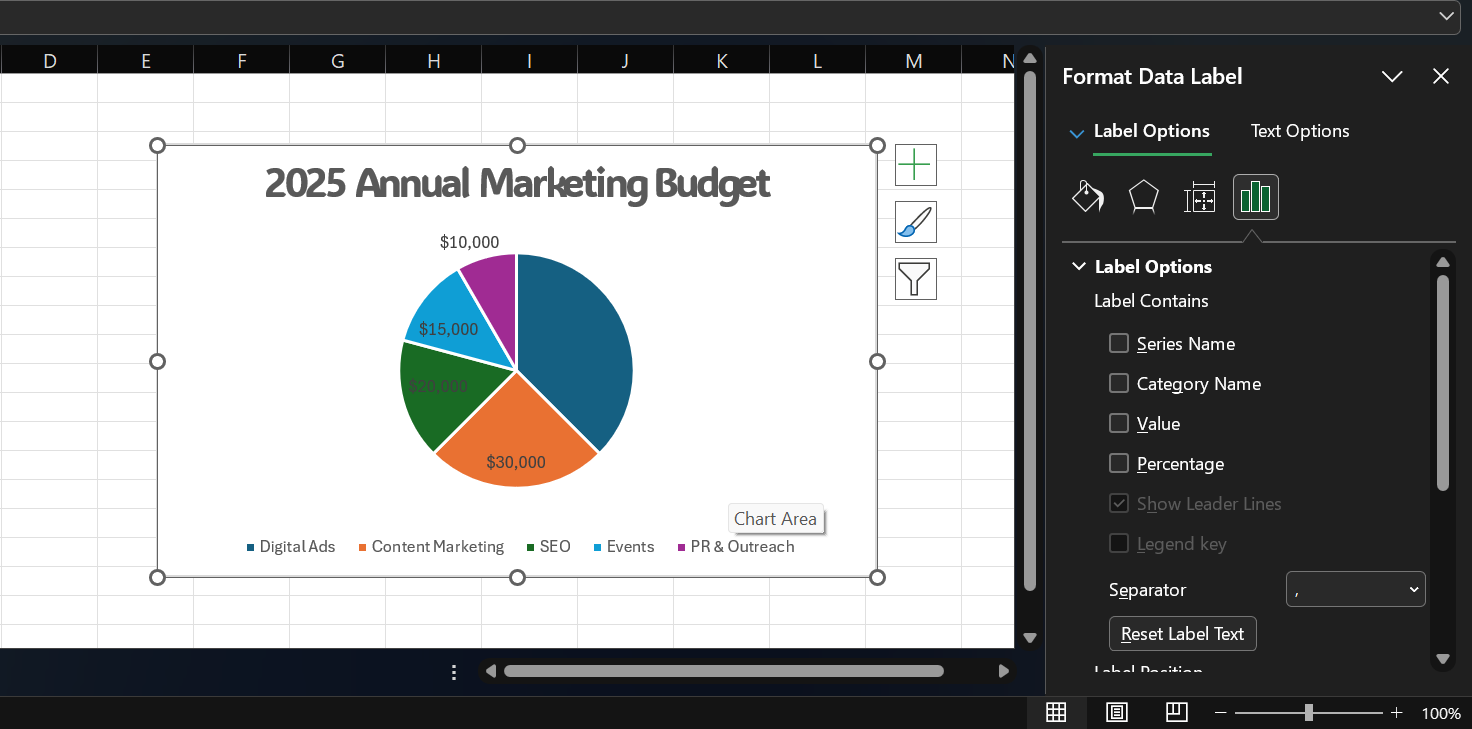Viewport: 1472px width, 729px height.
Task: Open the Label Options tab dropdown arrow
Action: coord(1077,133)
